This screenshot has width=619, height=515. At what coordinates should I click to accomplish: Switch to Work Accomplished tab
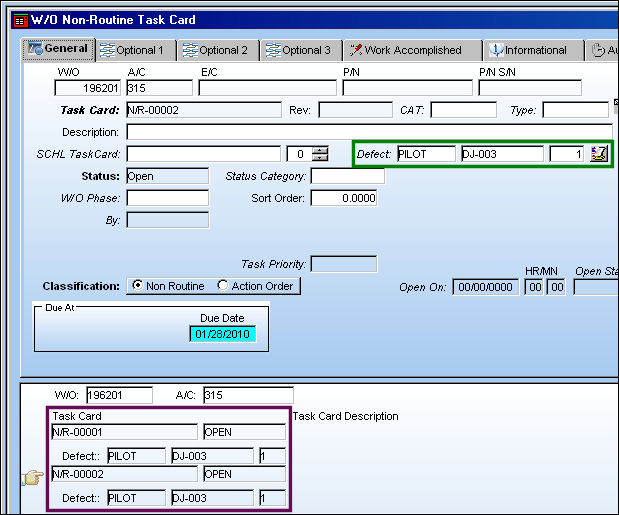coord(412,51)
